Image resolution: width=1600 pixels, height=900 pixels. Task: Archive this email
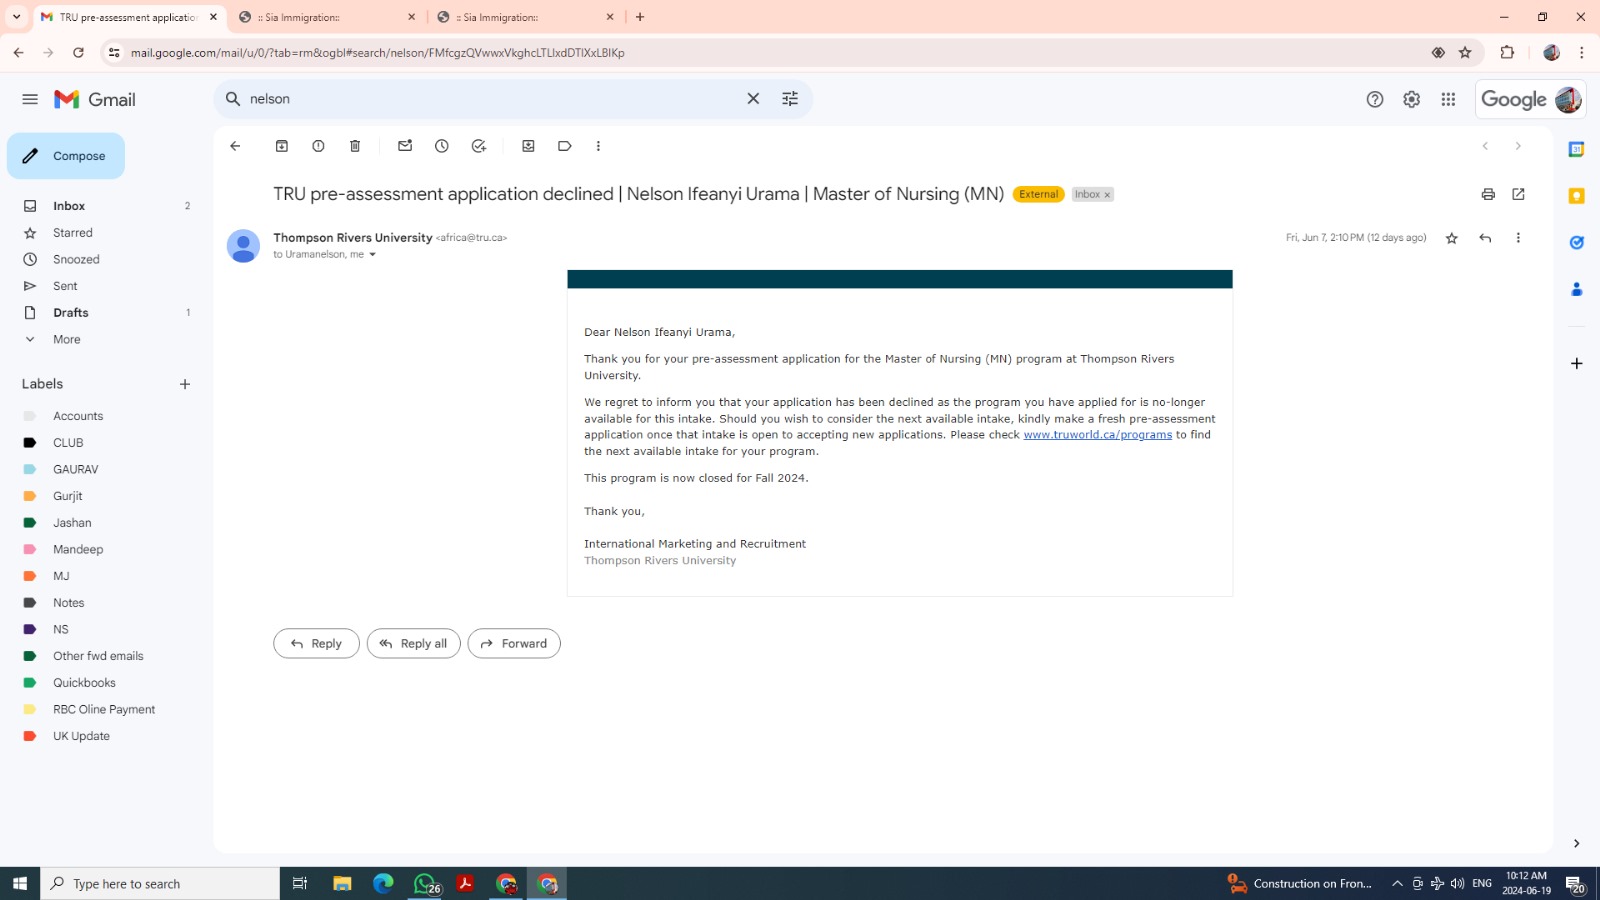coord(282,146)
